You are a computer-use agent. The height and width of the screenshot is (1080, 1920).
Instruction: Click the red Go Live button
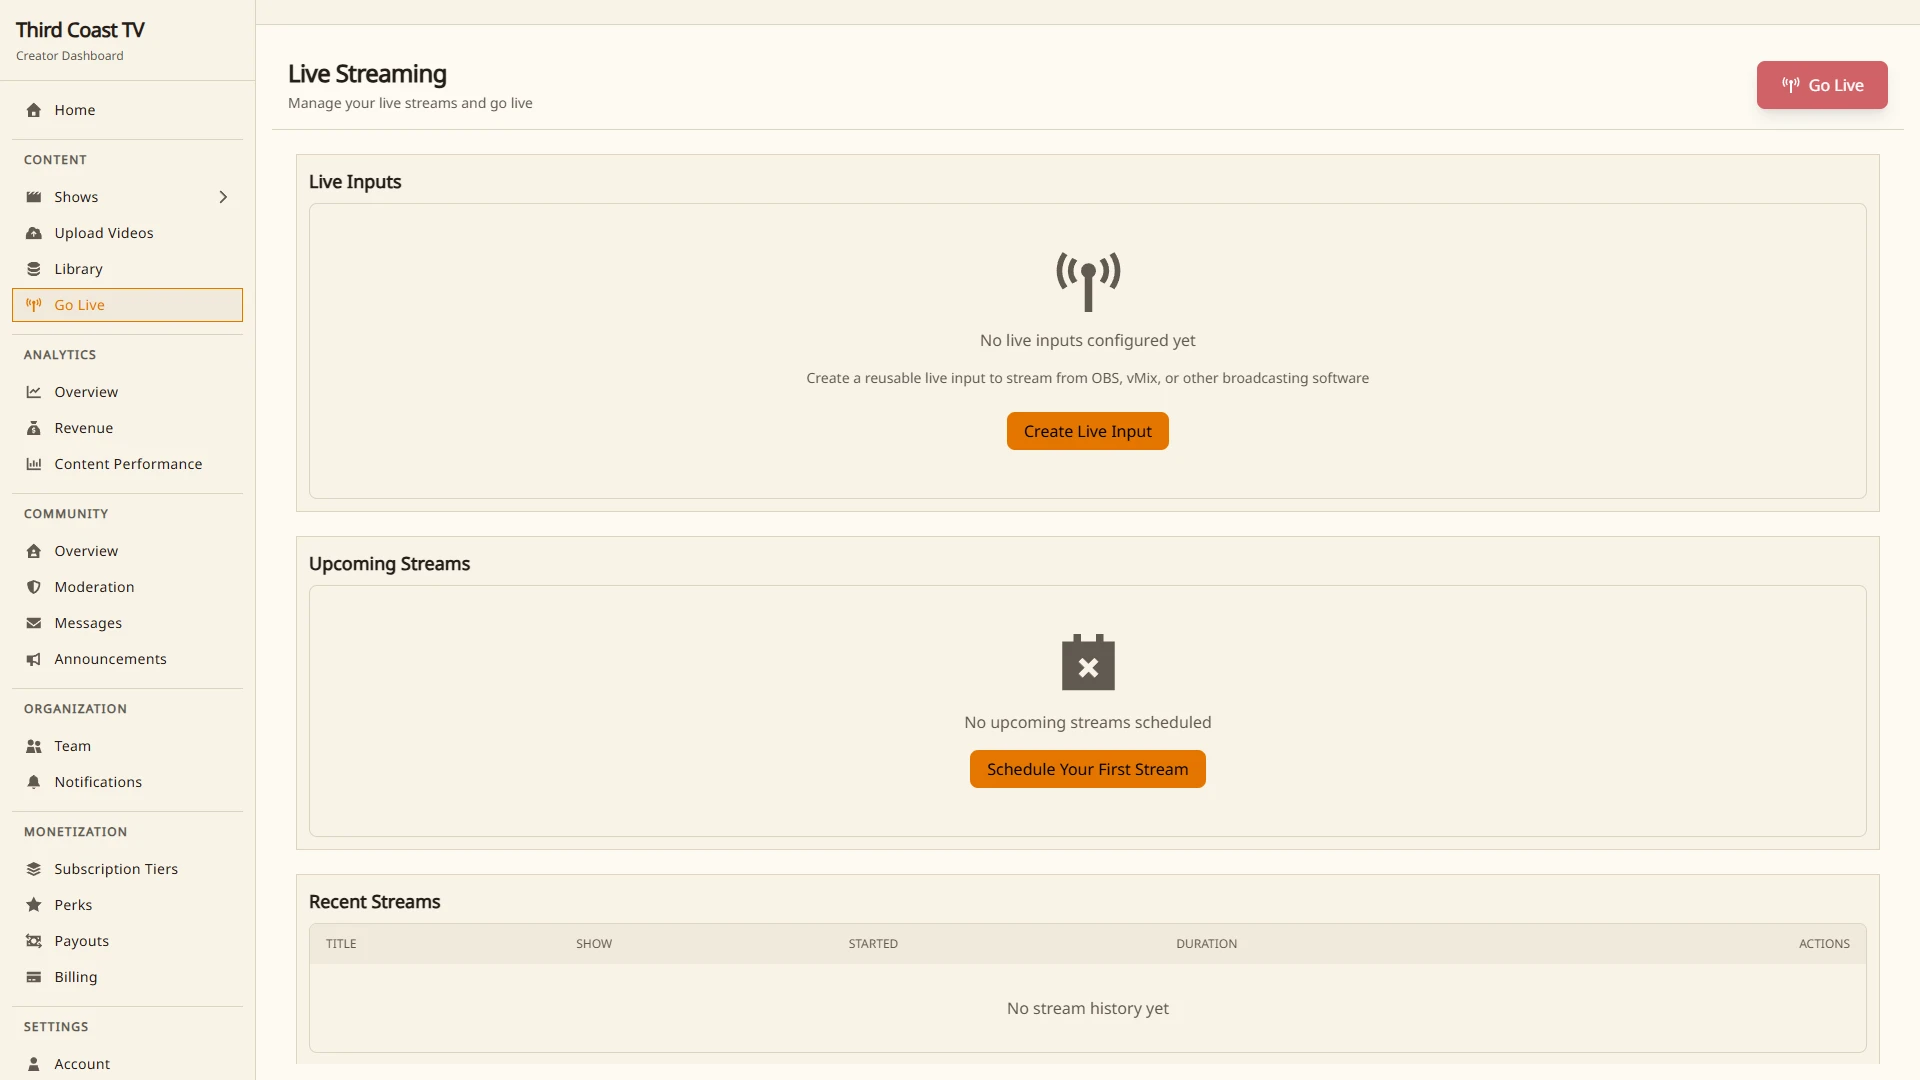pyautogui.click(x=1822, y=85)
